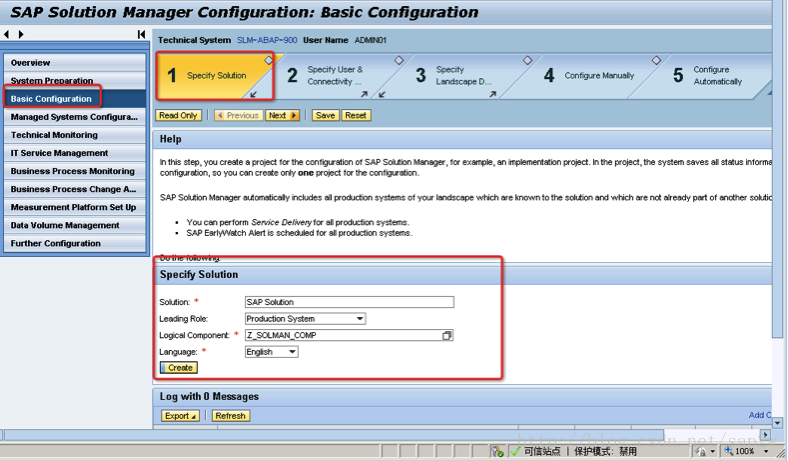Open IT Service Management item
This screenshot has width=788, height=461.
[x=74, y=153]
